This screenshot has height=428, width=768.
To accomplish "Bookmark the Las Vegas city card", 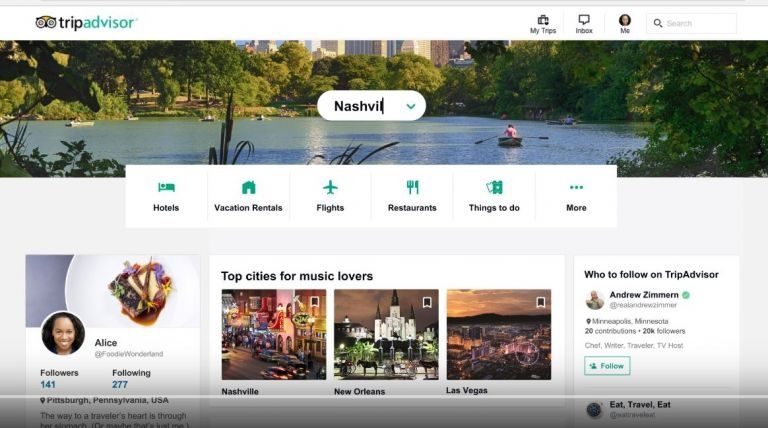I will [540, 302].
